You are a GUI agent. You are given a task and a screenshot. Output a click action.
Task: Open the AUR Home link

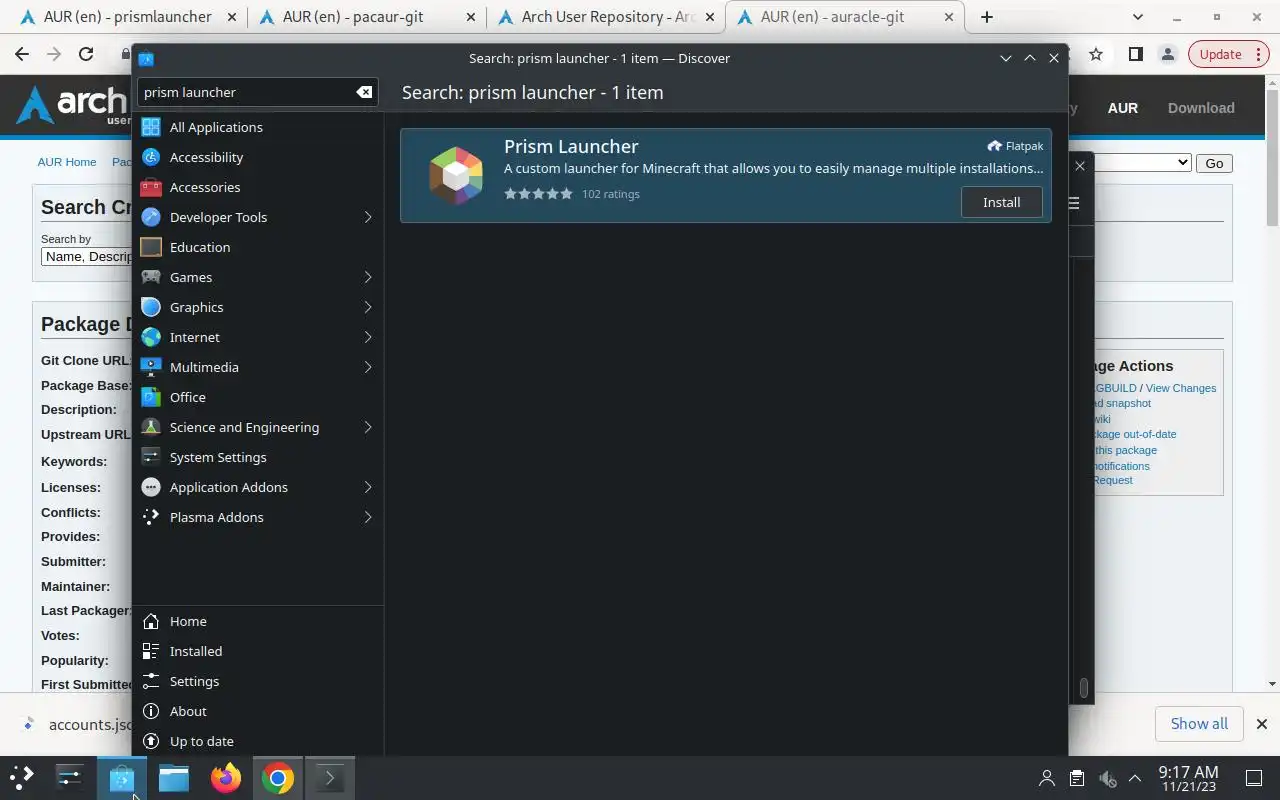tap(67, 162)
